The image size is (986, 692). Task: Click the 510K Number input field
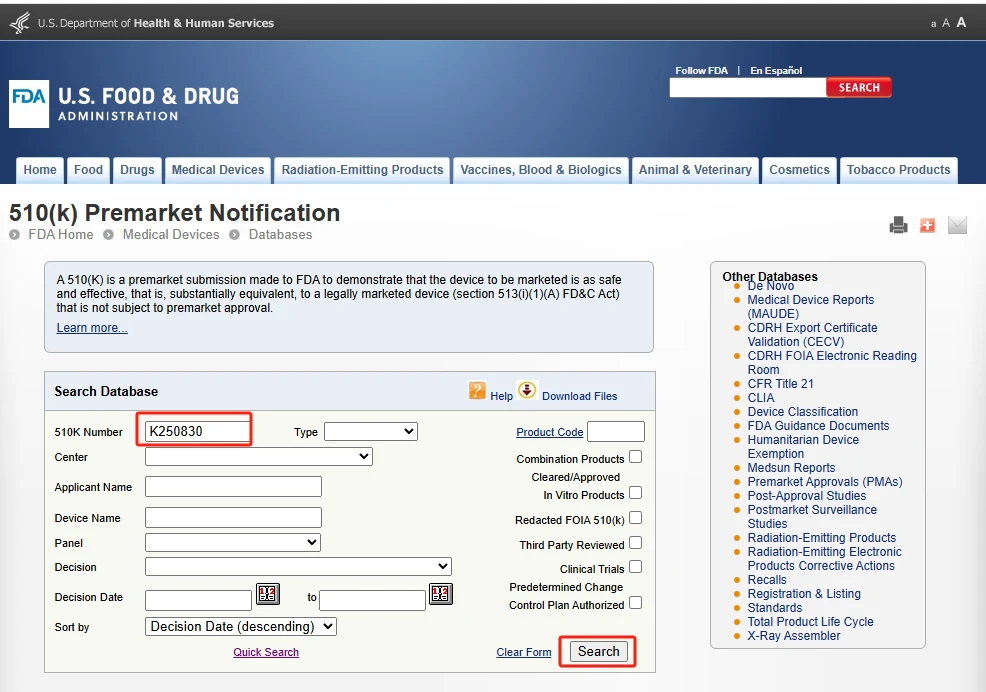[197, 432]
